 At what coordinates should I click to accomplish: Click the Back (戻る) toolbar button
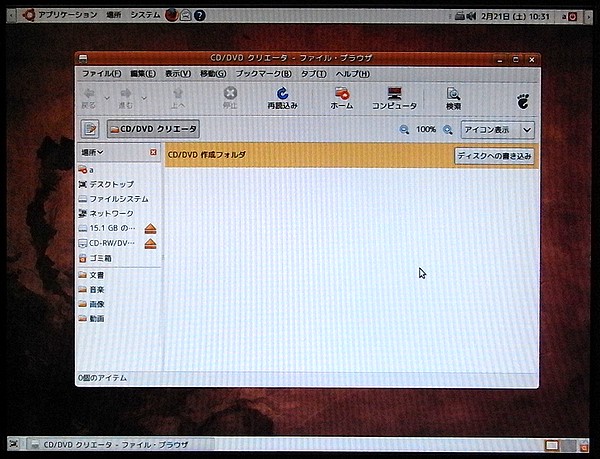click(89, 98)
